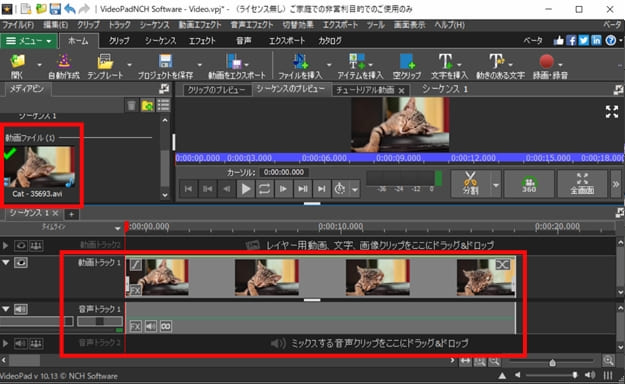The height and width of the screenshot is (384, 625).
Task: Collapse the 動画トラック 1 triangle
Action: [x=6, y=263]
